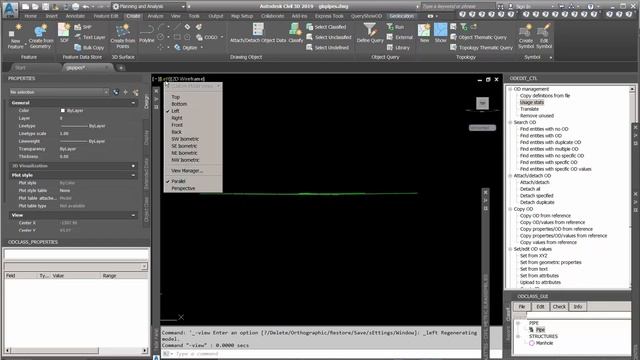Launch Bulk Copy tool
The image size is (640, 360).
89,47
